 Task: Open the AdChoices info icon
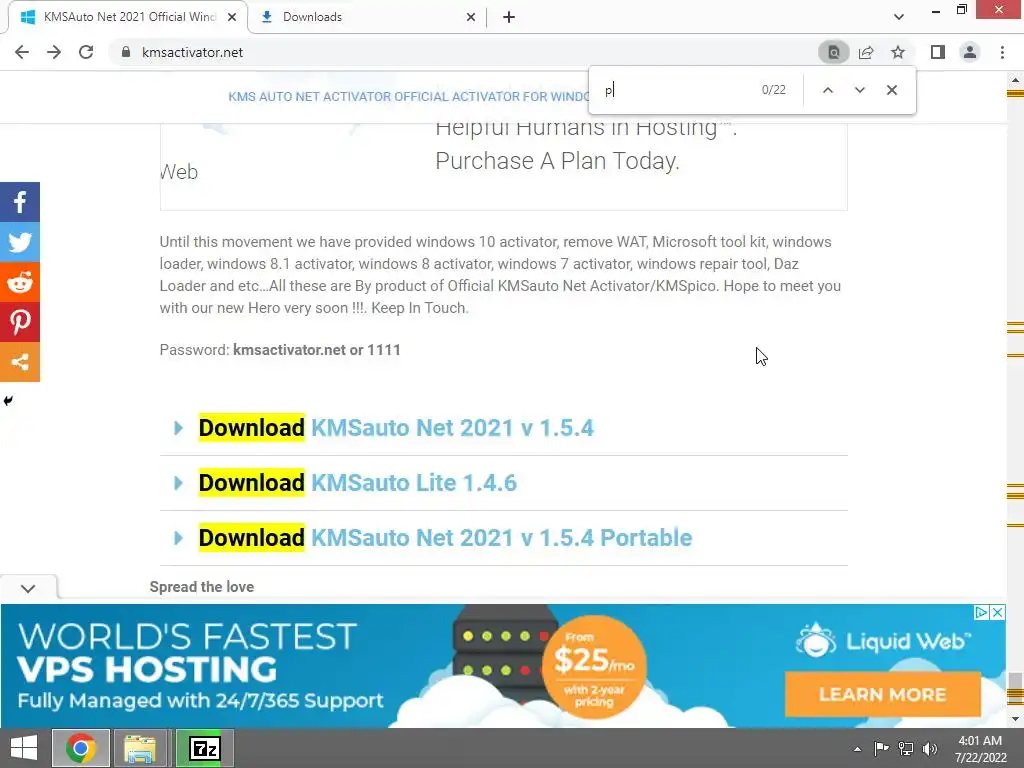(x=981, y=613)
